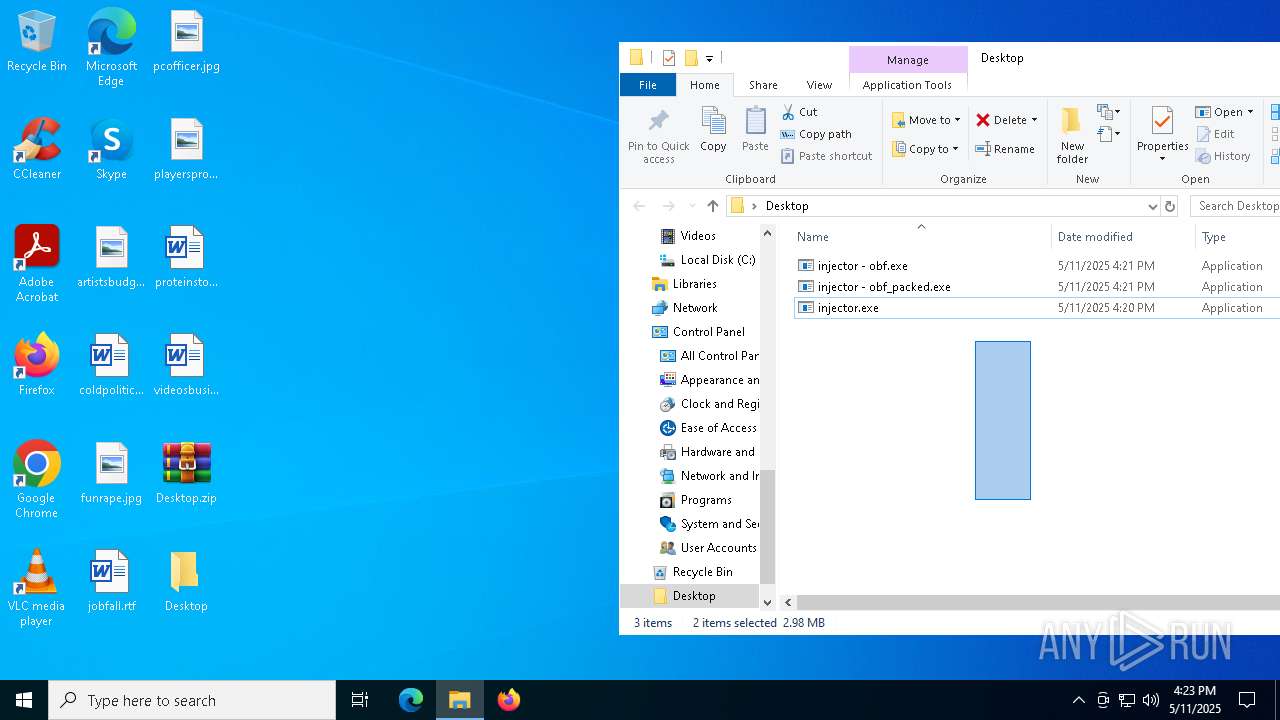Show hidden system tray icons

tap(1078, 700)
